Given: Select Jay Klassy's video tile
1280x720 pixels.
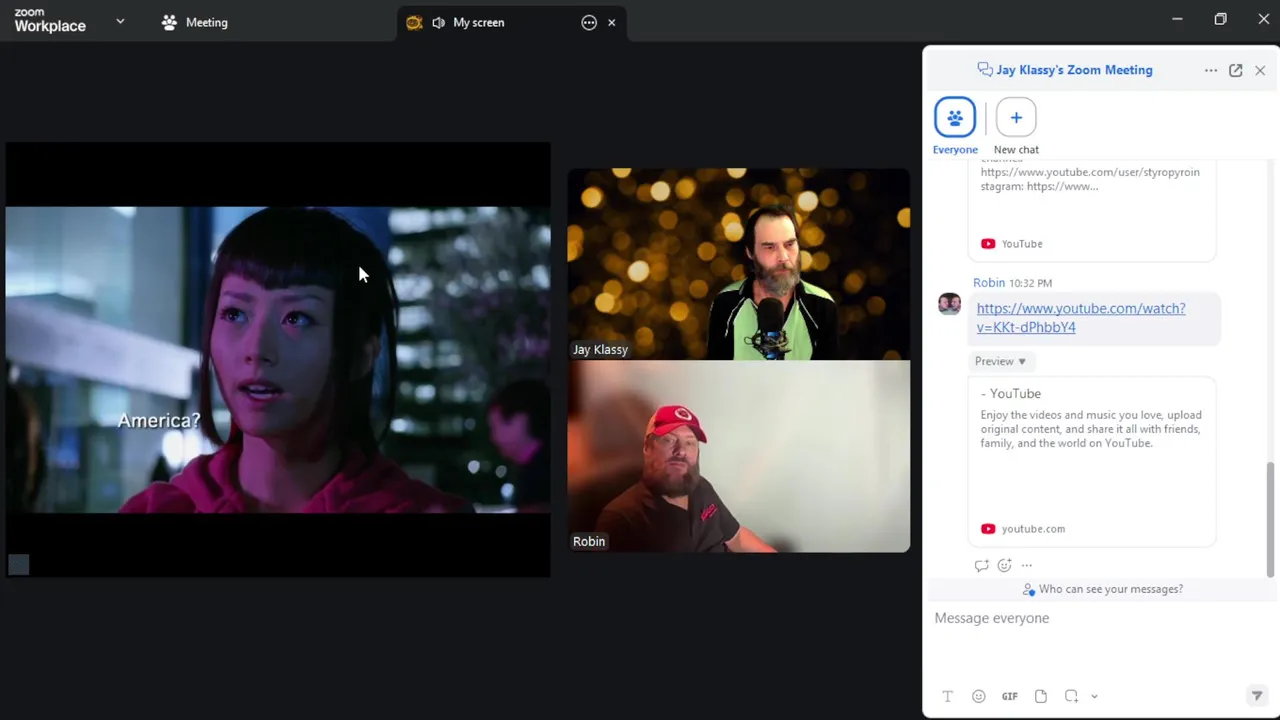Looking at the screenshot, I should click(739, 264).
